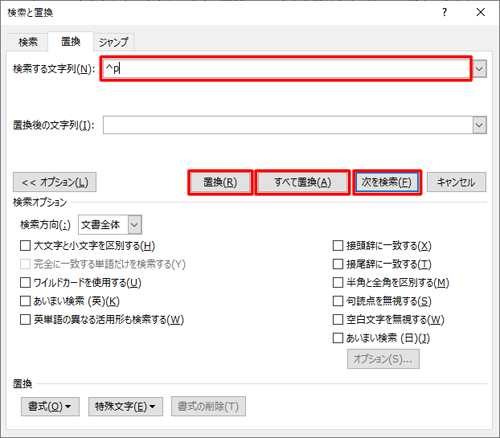Image resolution: width=500 pixels, height=438 pixels.
Task: Open the 置換後の文字列 history dropdown
Action: (x=479, y=125)
